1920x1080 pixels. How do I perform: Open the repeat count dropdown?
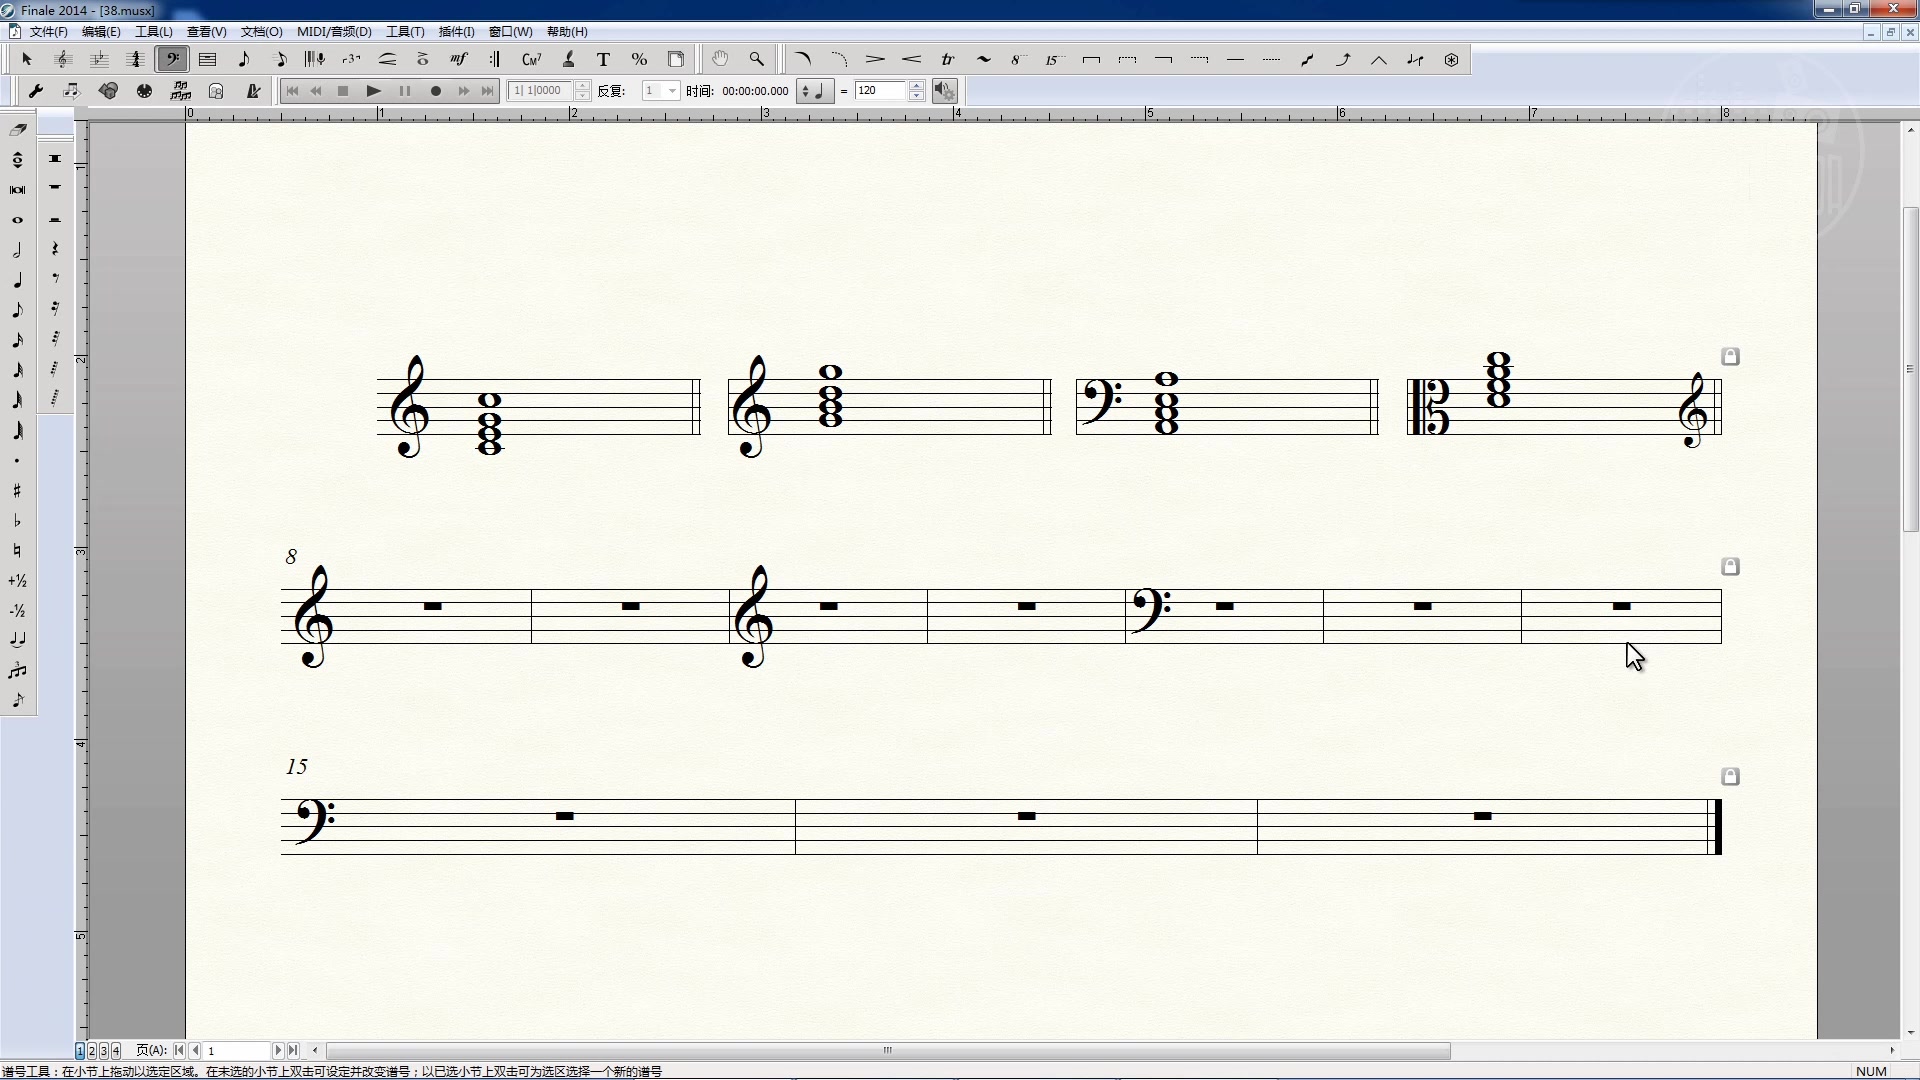coord(672,91)
